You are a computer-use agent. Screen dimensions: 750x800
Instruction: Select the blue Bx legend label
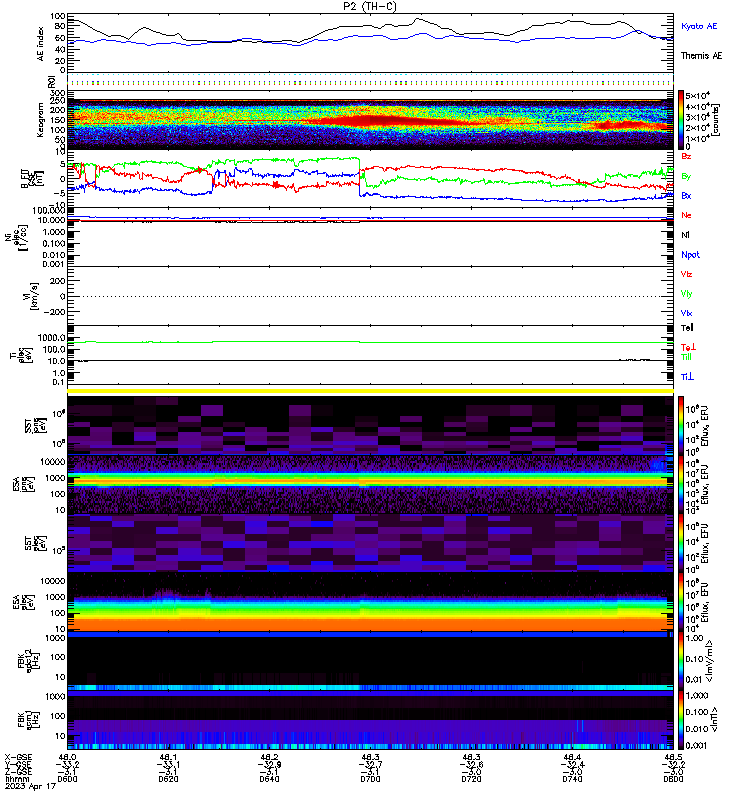[x=686, y=196]
